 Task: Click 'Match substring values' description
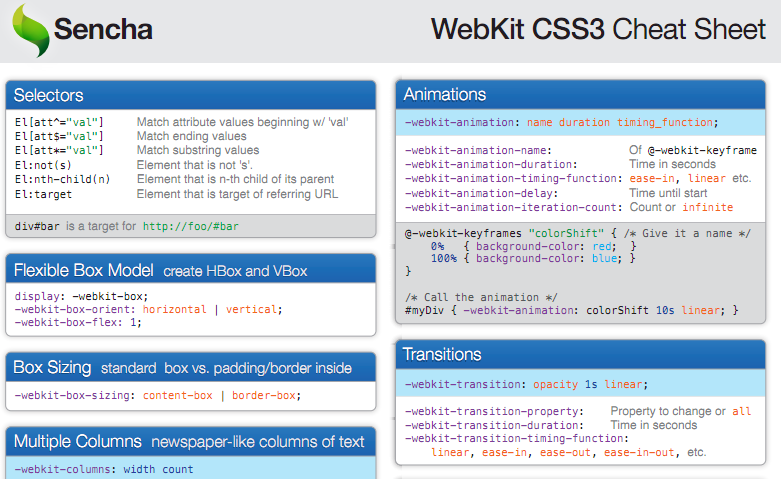(198, 150)
